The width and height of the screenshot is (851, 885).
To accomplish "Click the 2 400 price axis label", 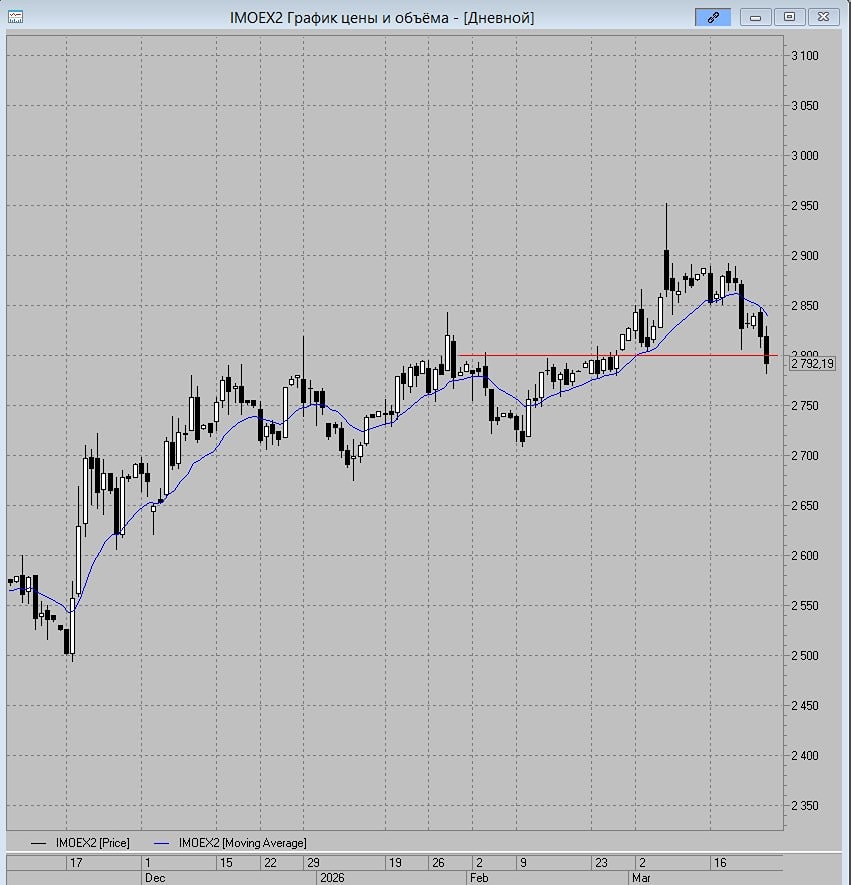I will pyautogui.click(x=805, y=755).
